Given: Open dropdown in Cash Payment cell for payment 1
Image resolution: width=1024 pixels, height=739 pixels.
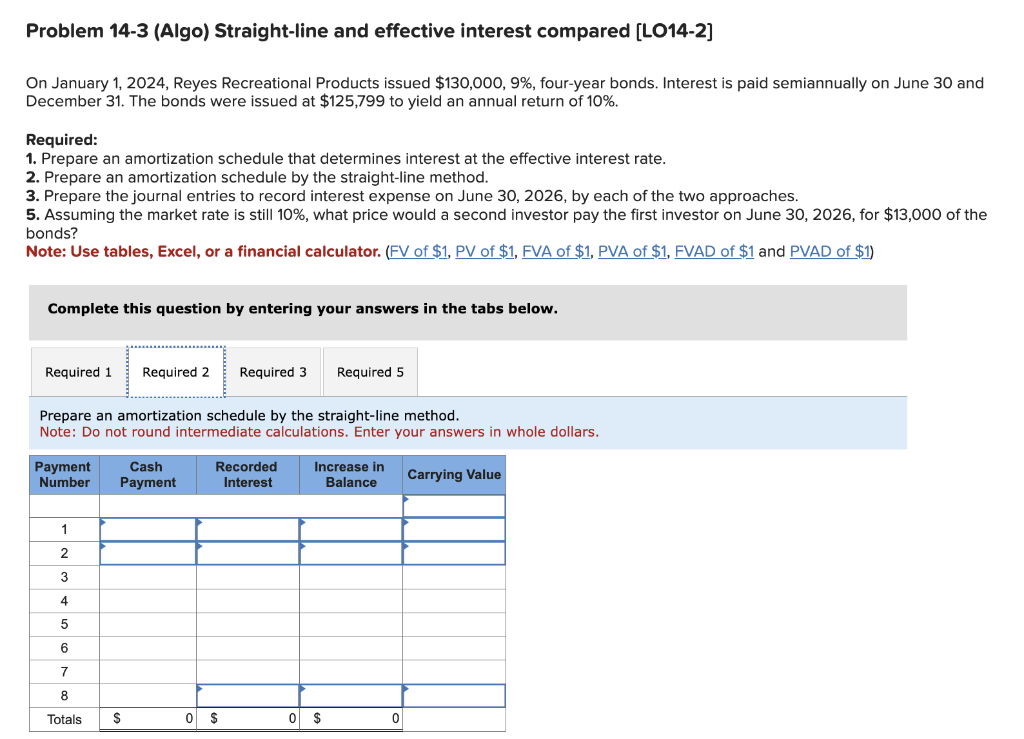Looking at the screenshot, I should [x=102, y=529].
